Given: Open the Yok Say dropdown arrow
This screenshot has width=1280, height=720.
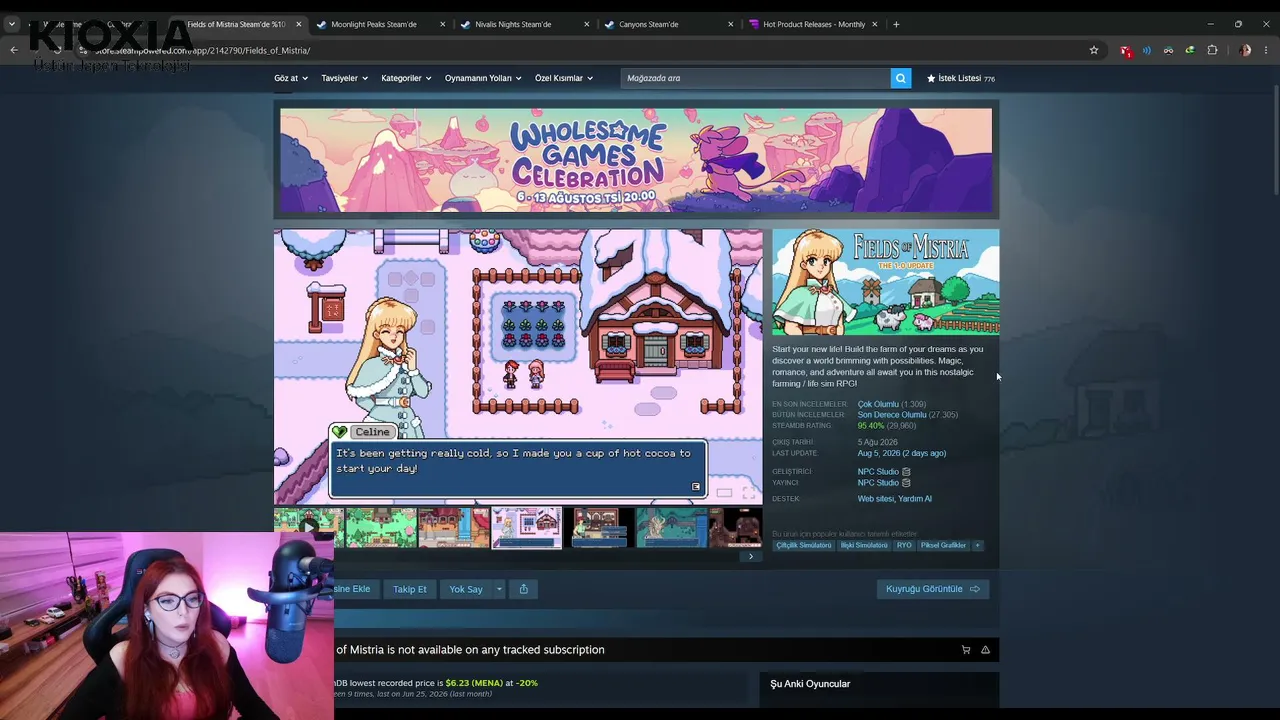Looking at the screenshot, I should [x=499, y=589].
